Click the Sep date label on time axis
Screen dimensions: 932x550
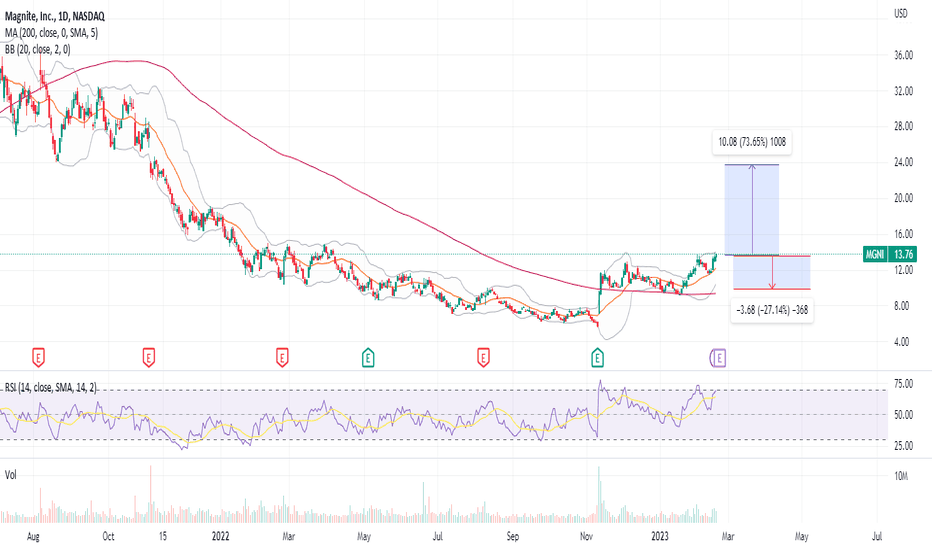click(x=512, y=536)
